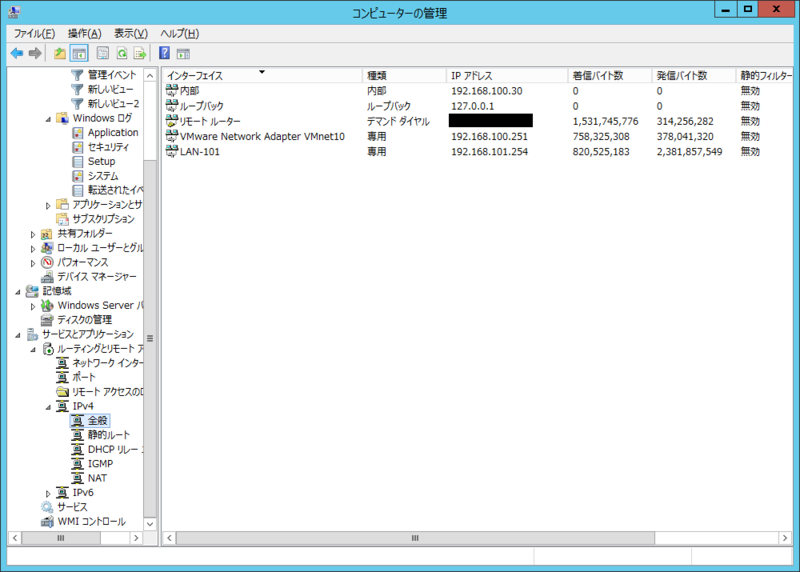This screenshot has height=572, width=800.
Task: Select the セキュリティ log tree item
Action: pos(108,147)
